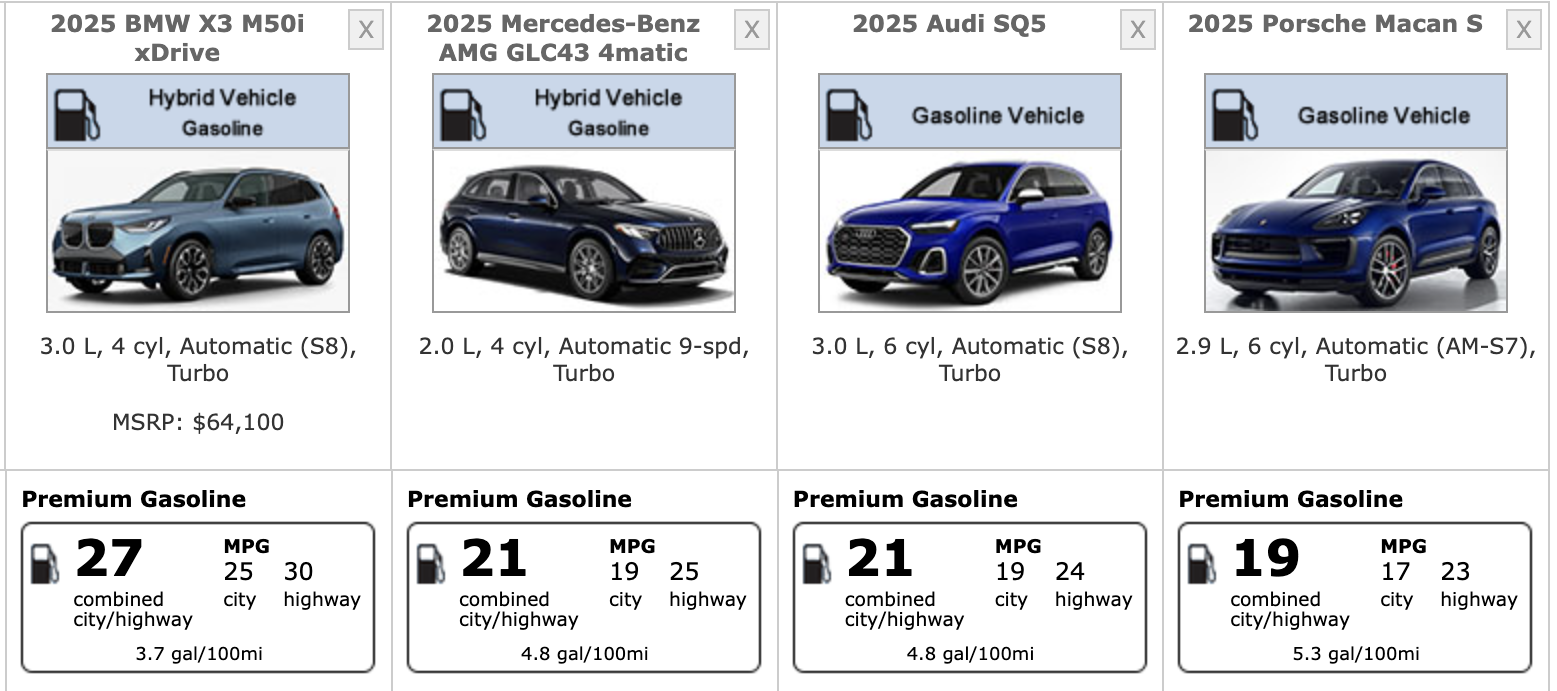The image size is (1557, 691).
Task: Click the blue Audi SQ5 photo
Action: [x=969, y=231]
